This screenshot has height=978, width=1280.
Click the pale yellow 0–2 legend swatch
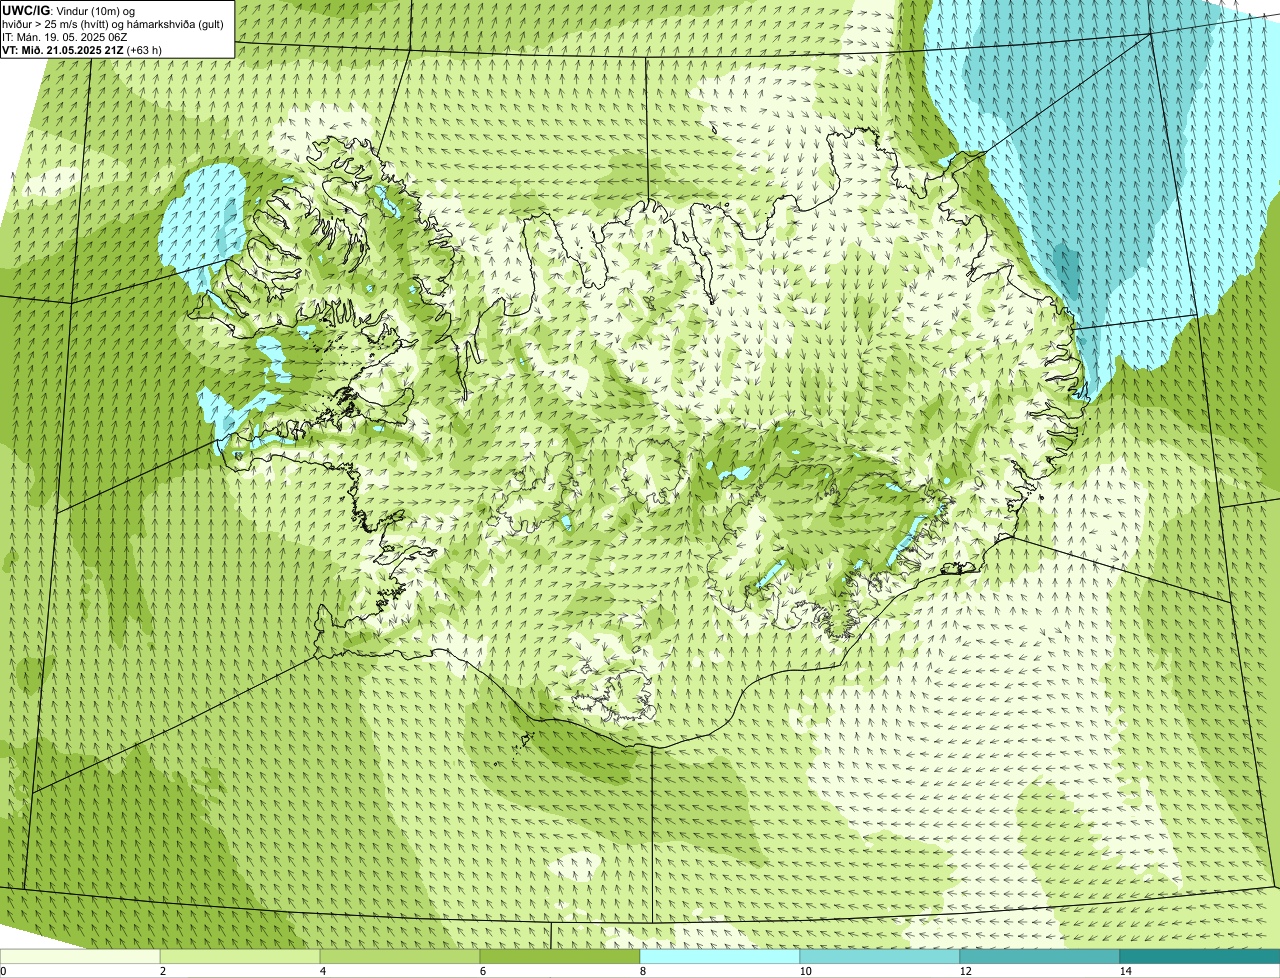(x=80, y=956)
